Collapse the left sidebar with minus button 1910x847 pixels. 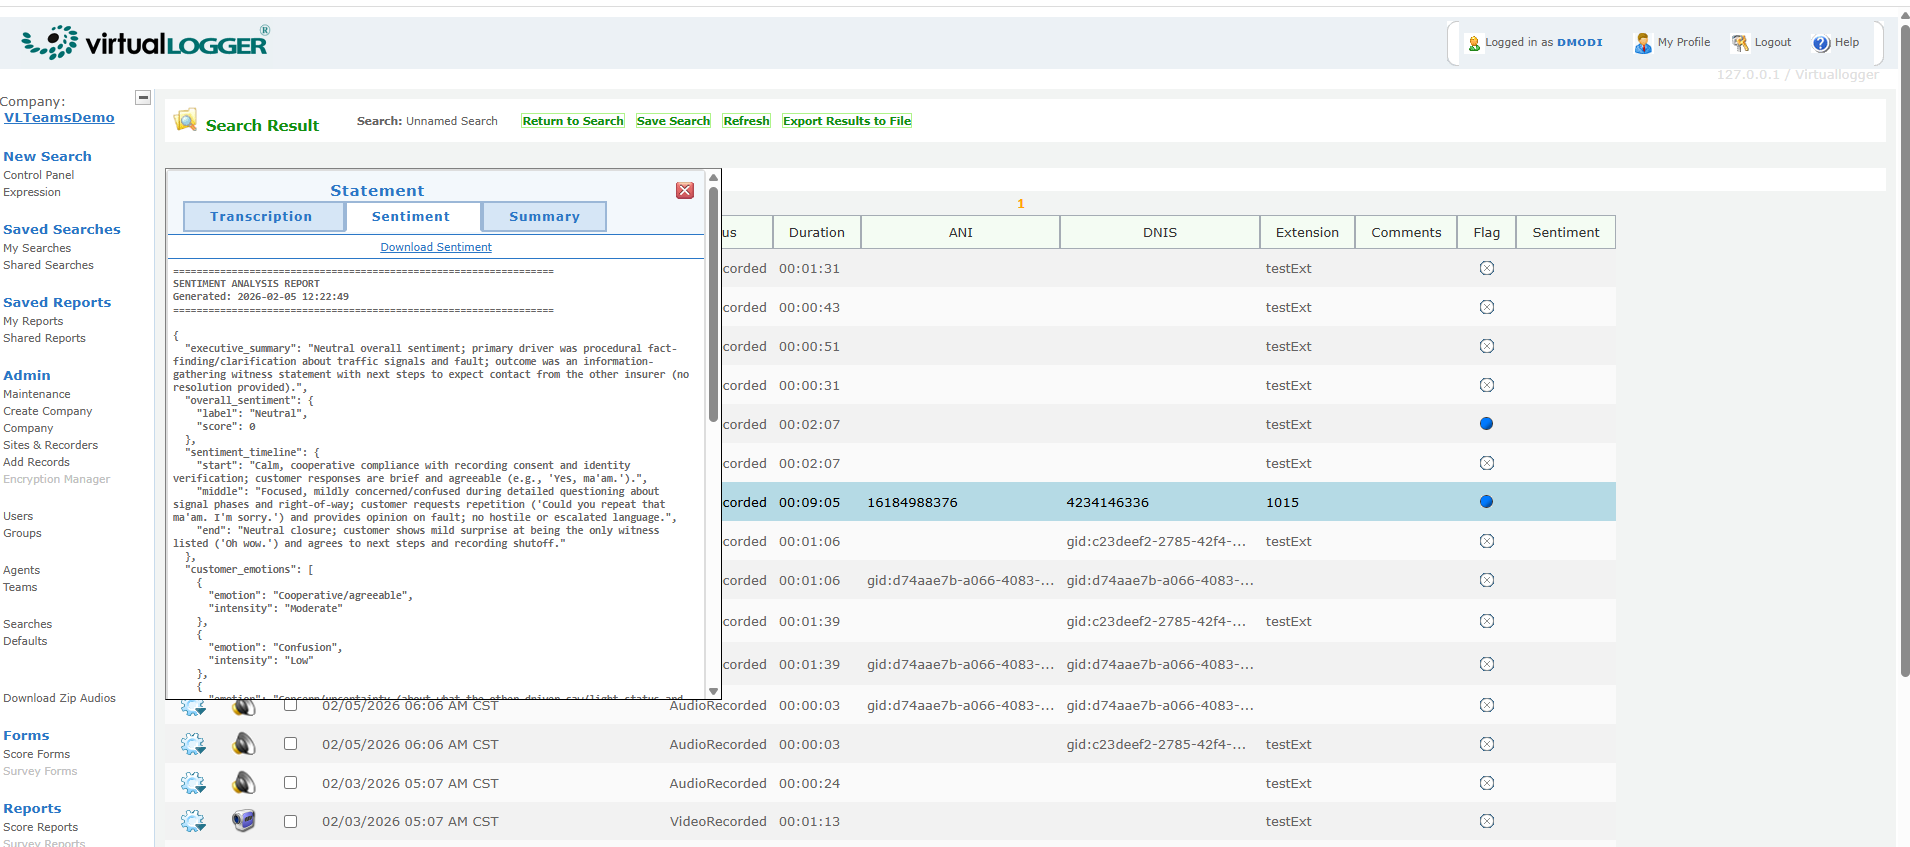click(143, 98)
